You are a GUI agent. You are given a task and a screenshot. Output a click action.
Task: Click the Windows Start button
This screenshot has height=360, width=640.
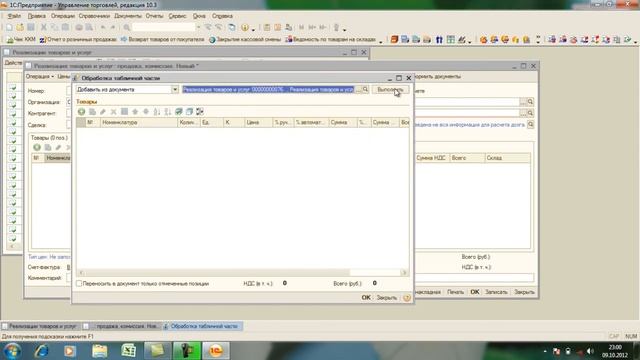click(12, 351)
